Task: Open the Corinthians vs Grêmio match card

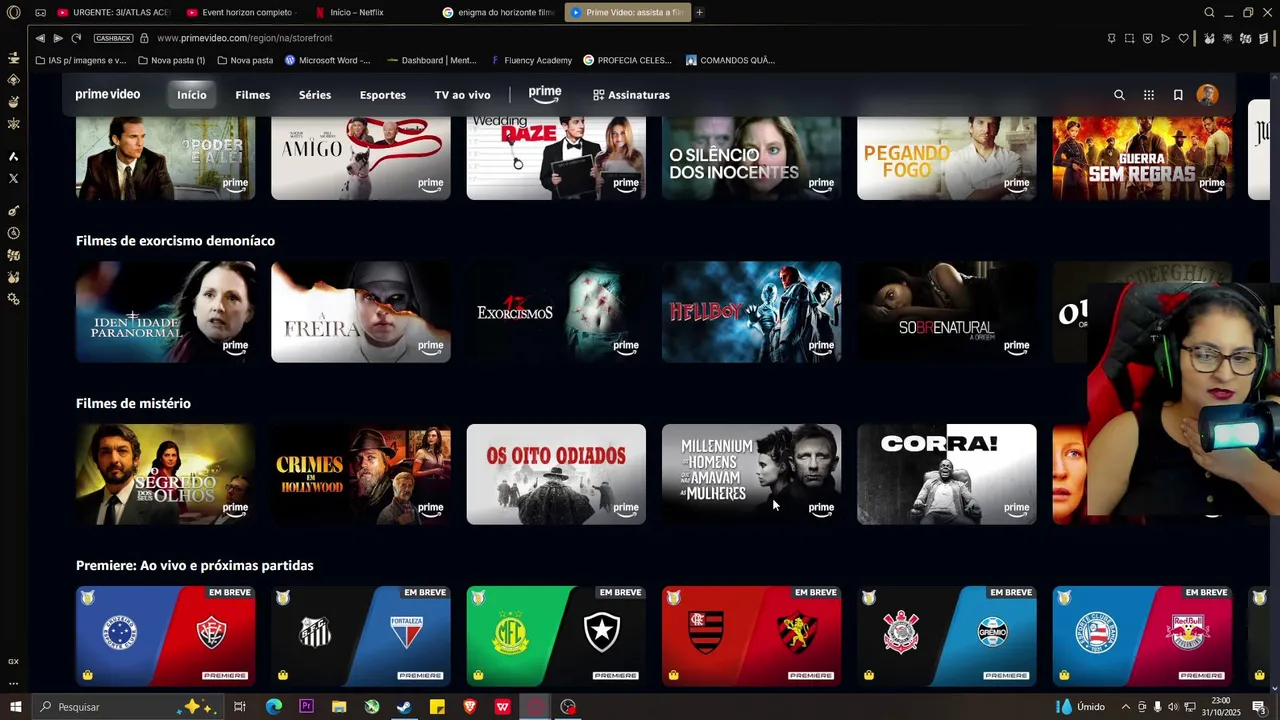Action: tap(947, 636)
